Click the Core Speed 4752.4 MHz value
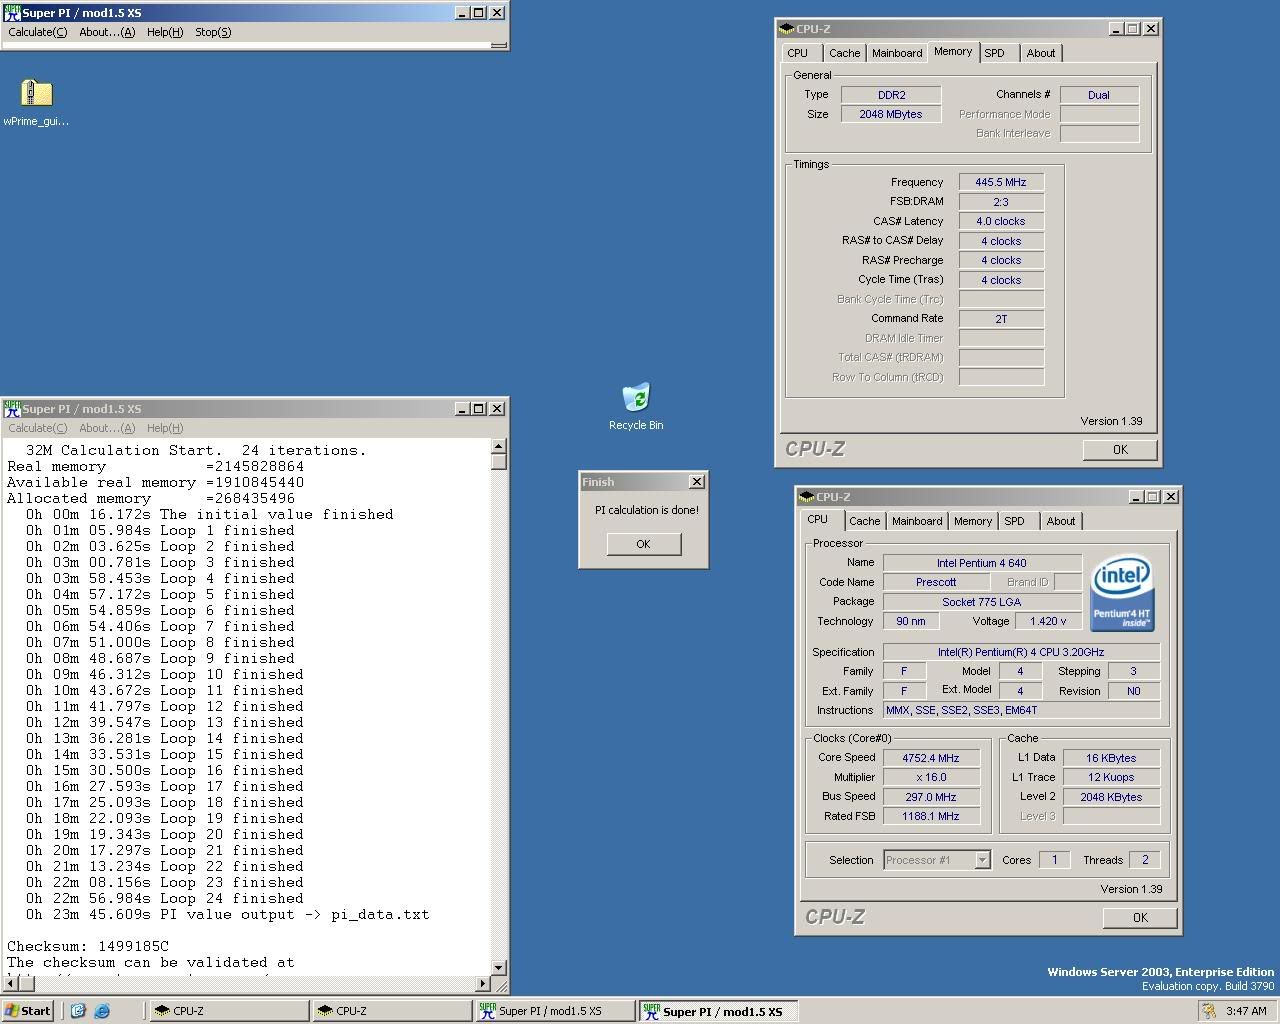 tap(931, 758)
